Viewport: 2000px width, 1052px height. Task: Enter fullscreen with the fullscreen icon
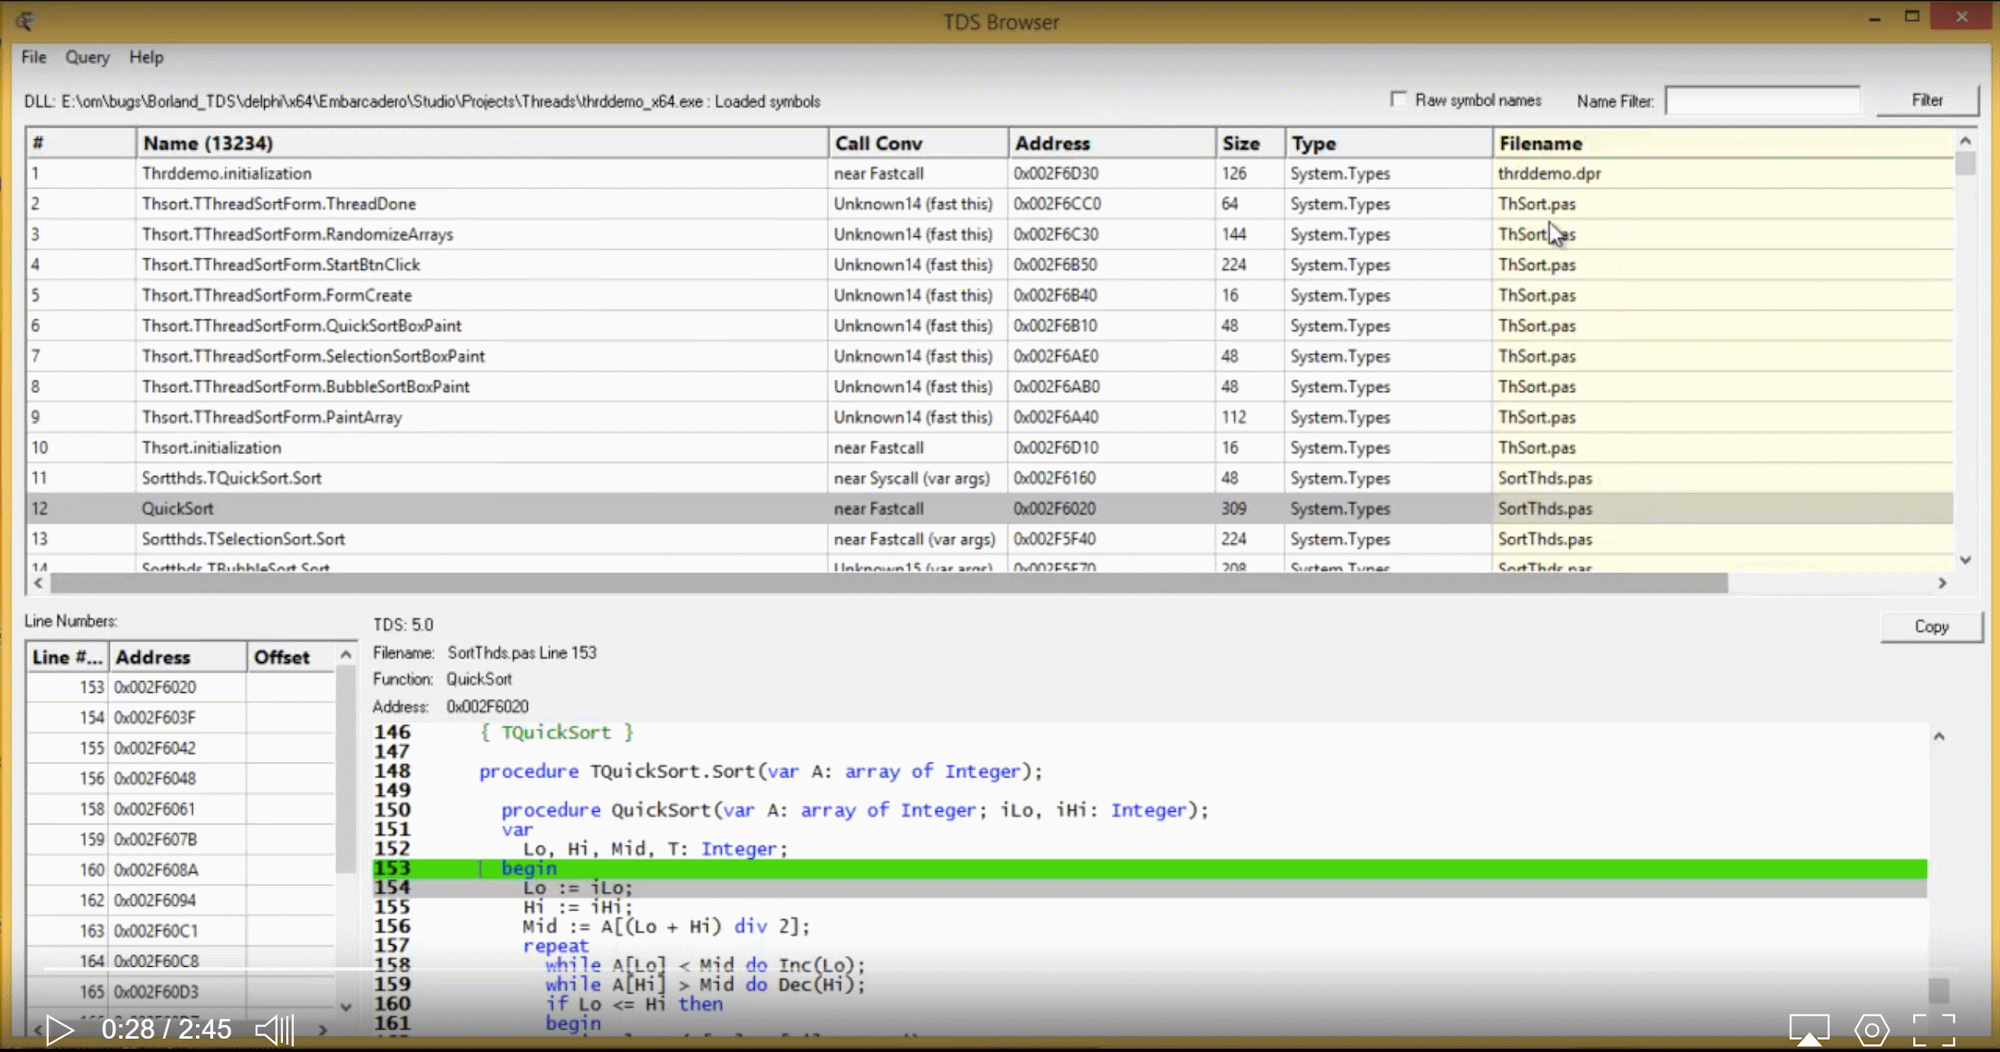click(1933, 1029)
